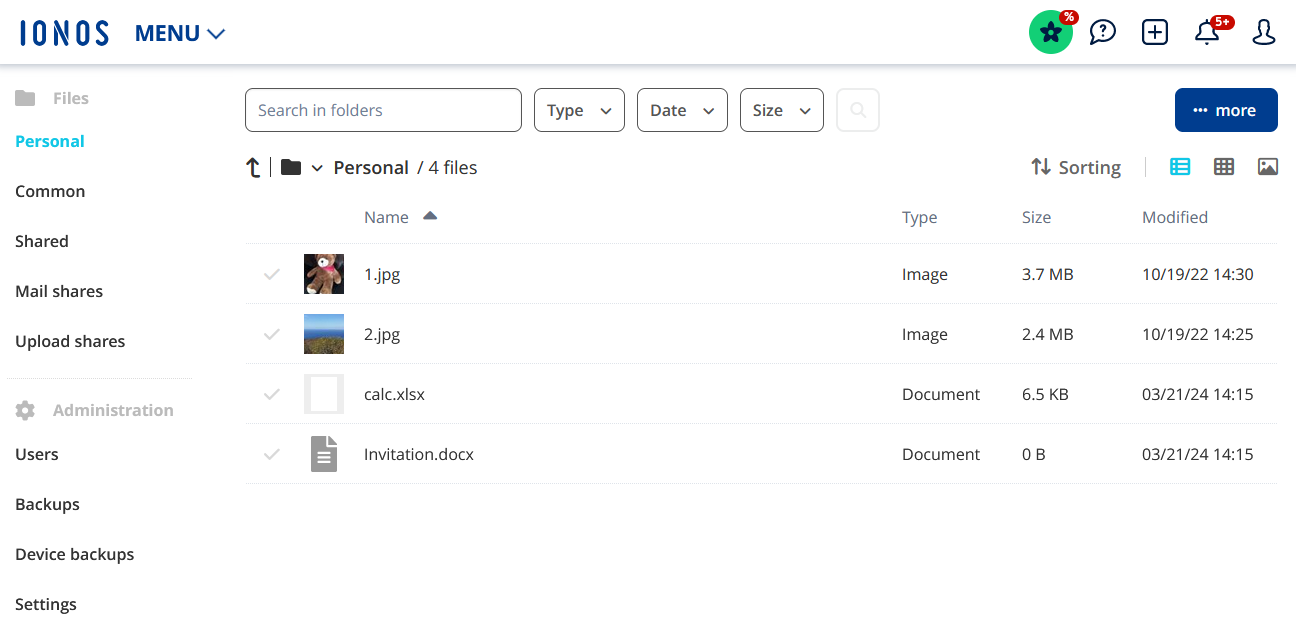Image resolution: width=1296 pixels, height=642 pixels.
Task: Click the green special offers star icon
Action: click(x=1050, y=33)
